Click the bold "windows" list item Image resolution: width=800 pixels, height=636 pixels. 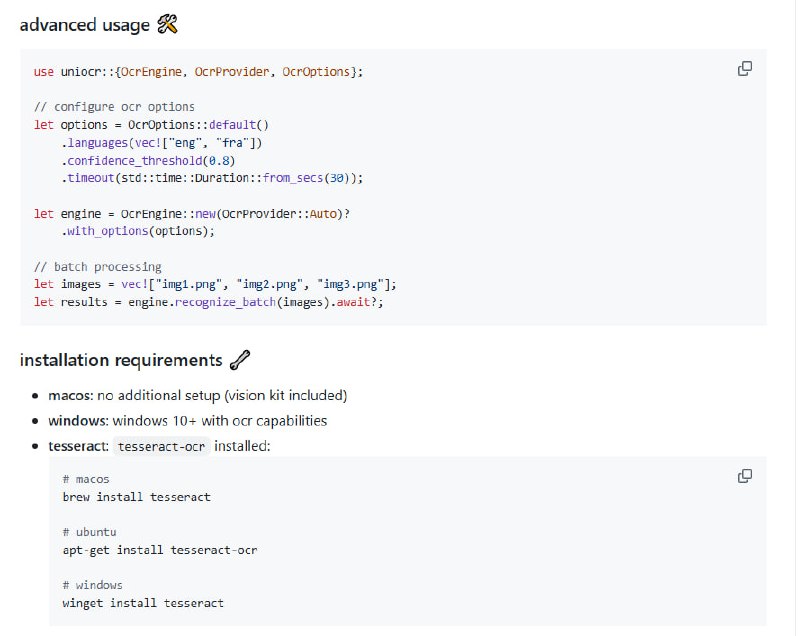[78, 420]
